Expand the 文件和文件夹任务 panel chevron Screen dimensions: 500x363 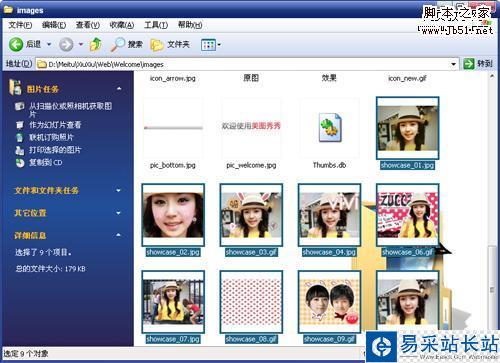[x=118, y=190]
